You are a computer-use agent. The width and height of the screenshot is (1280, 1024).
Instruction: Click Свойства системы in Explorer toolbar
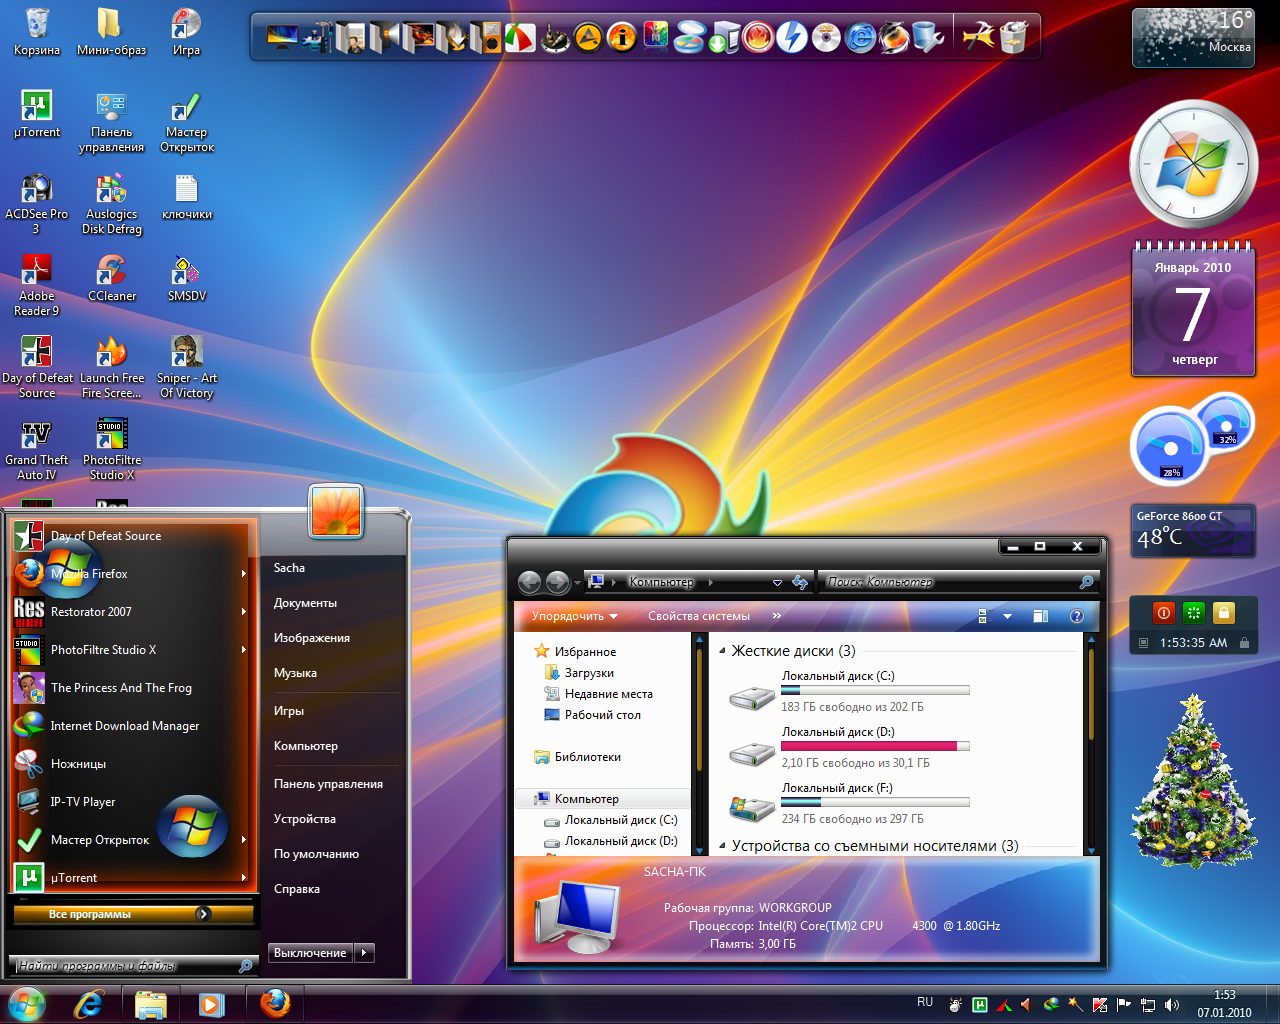pos(698,616)
